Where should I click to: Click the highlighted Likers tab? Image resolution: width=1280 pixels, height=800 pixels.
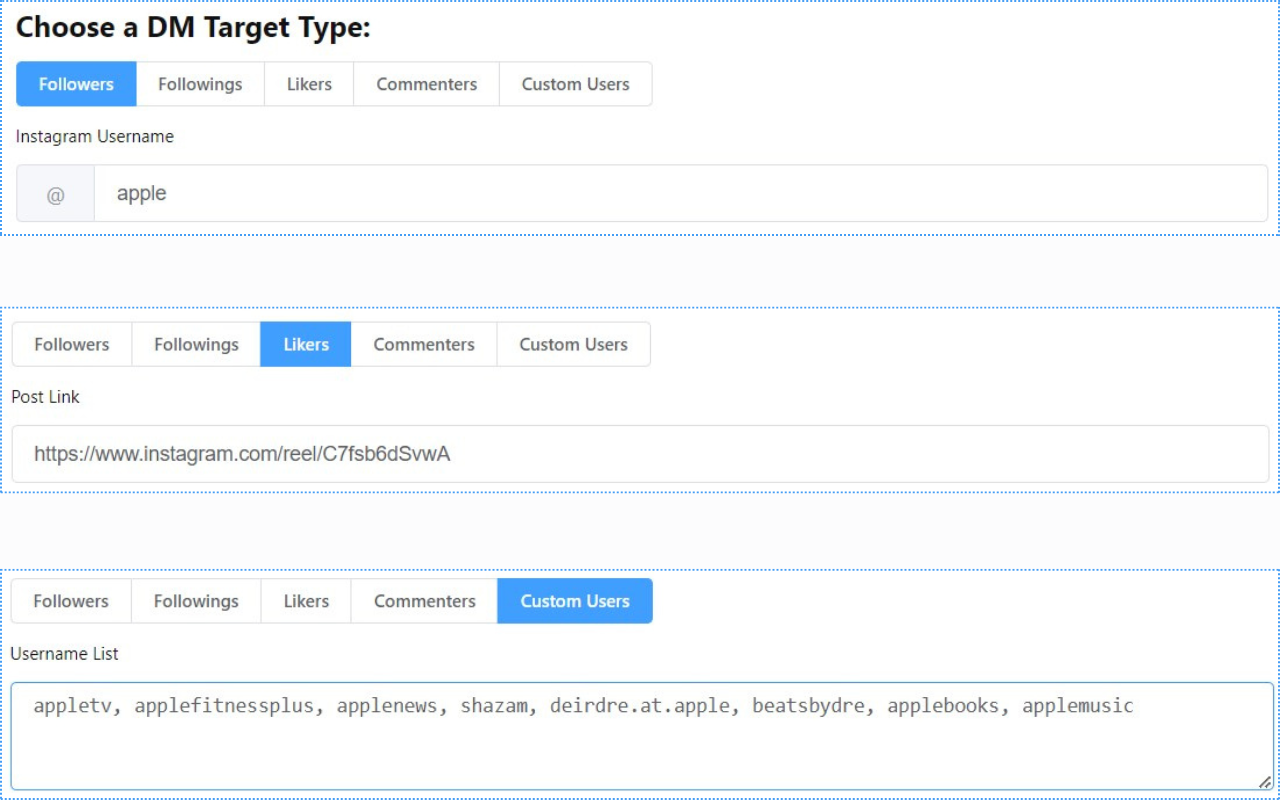coord(305,344)
